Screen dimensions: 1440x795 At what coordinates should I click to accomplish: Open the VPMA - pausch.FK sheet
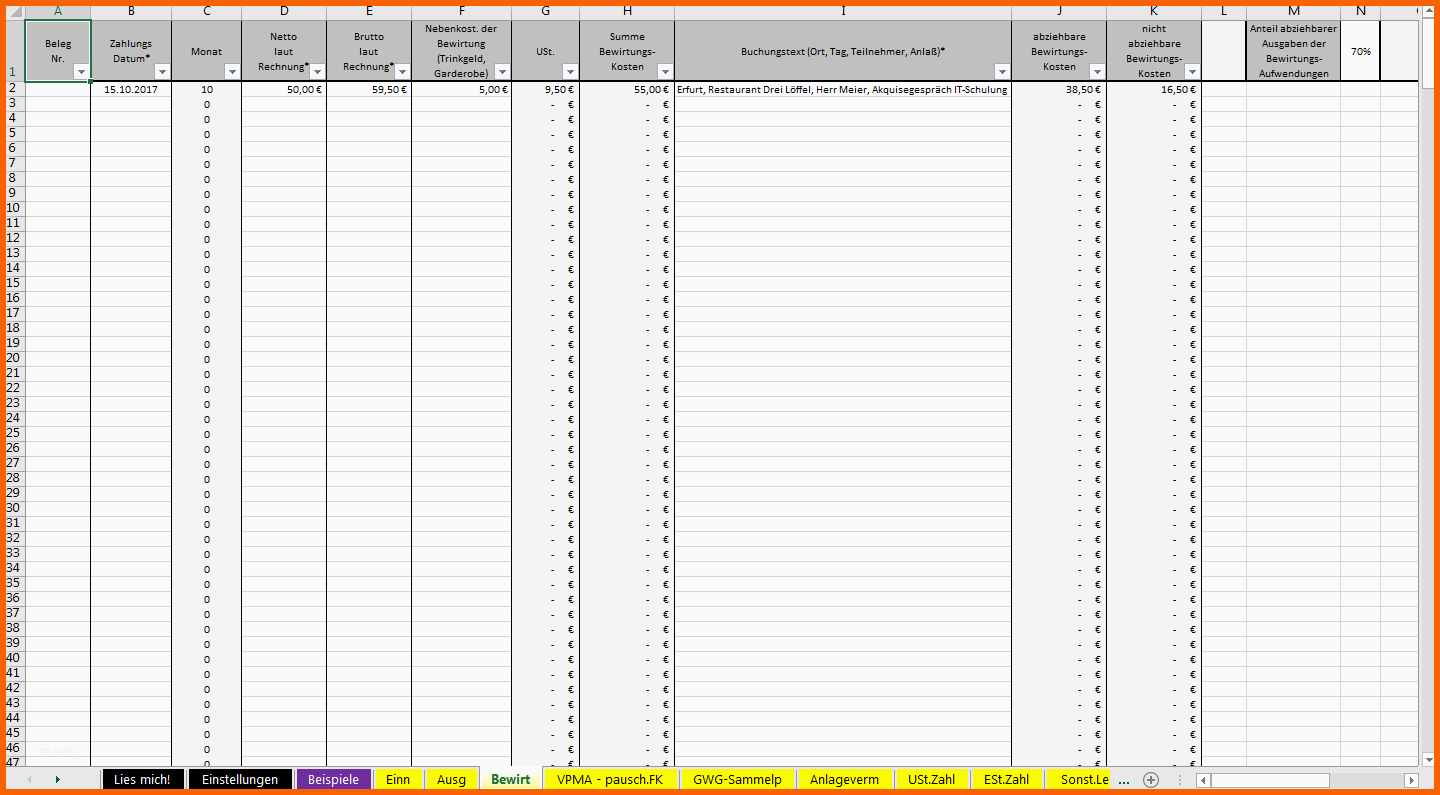click(x=610, y=780)
